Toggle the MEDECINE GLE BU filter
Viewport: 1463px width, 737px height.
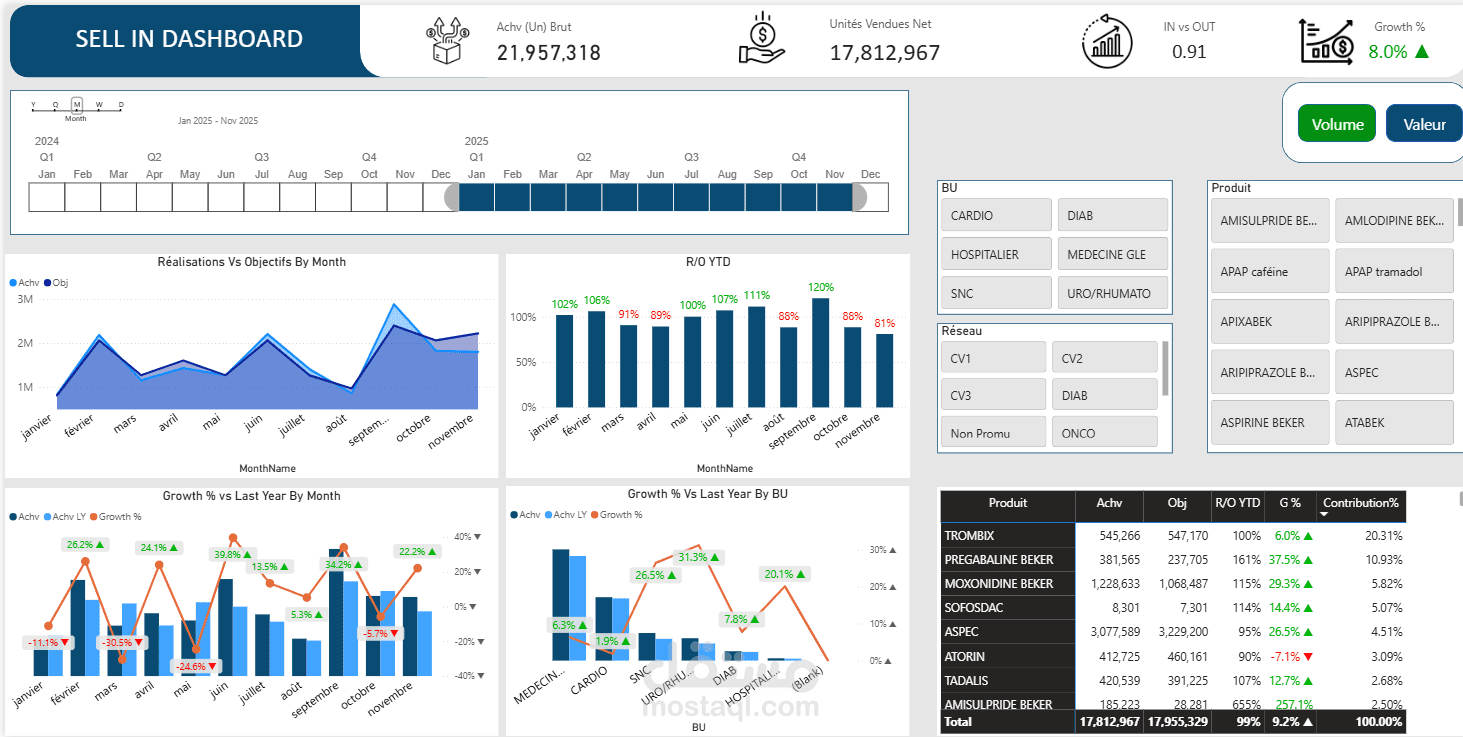(x=1112, y=254)
